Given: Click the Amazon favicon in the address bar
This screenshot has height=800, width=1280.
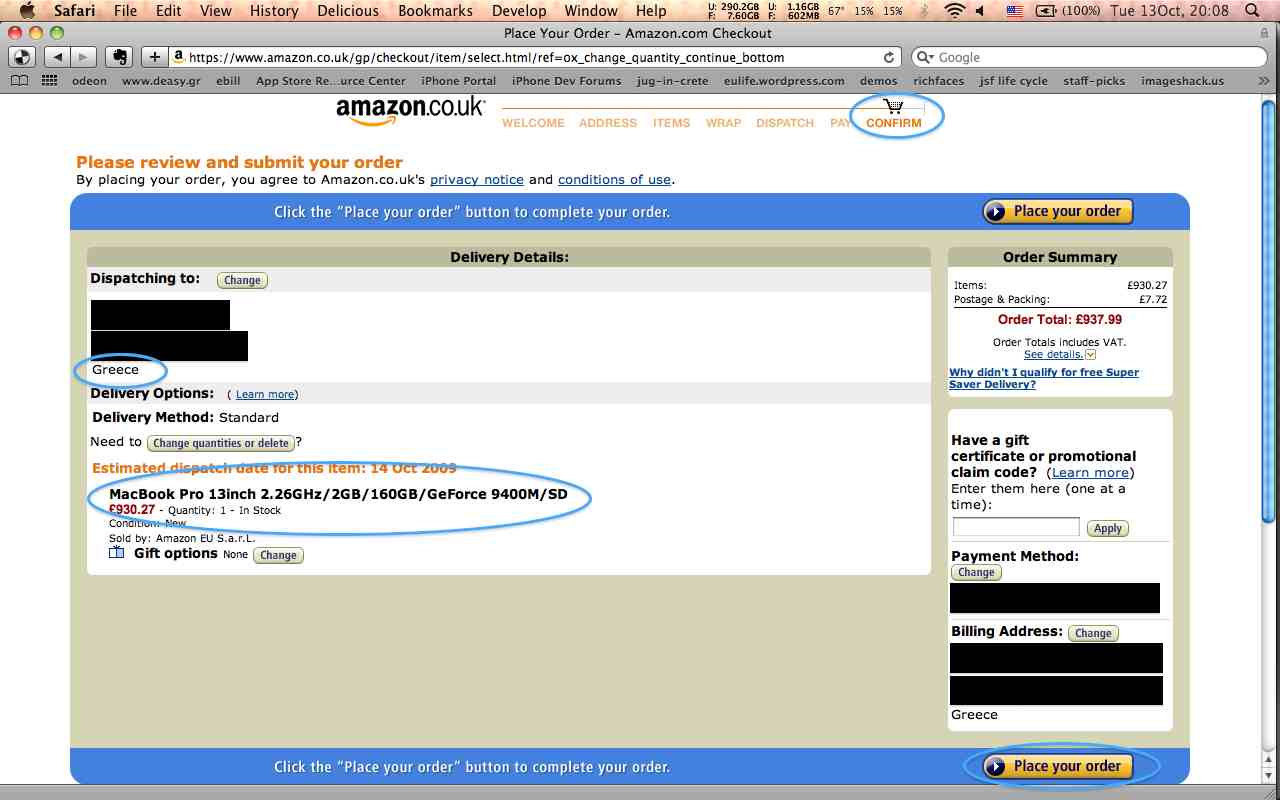Looking at the screenshot, I should [x=178, y=57].
